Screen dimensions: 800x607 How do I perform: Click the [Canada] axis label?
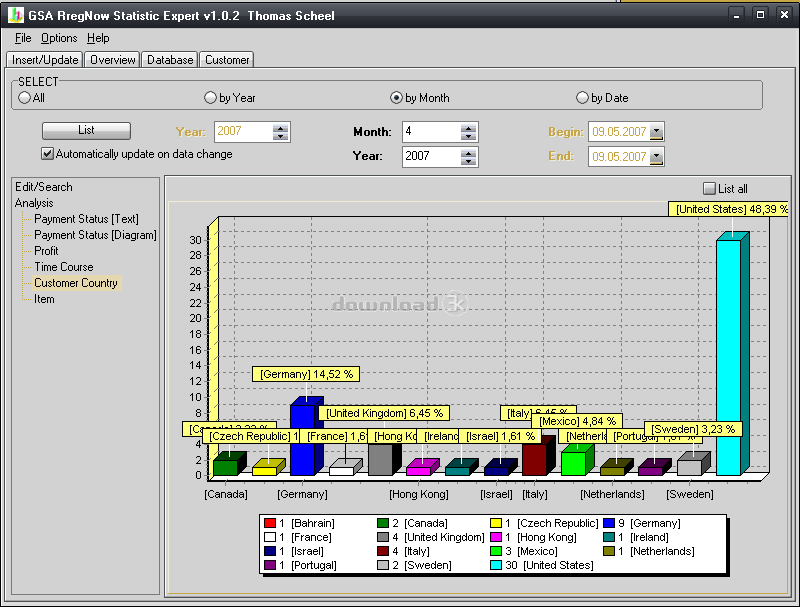pos(226,494)
